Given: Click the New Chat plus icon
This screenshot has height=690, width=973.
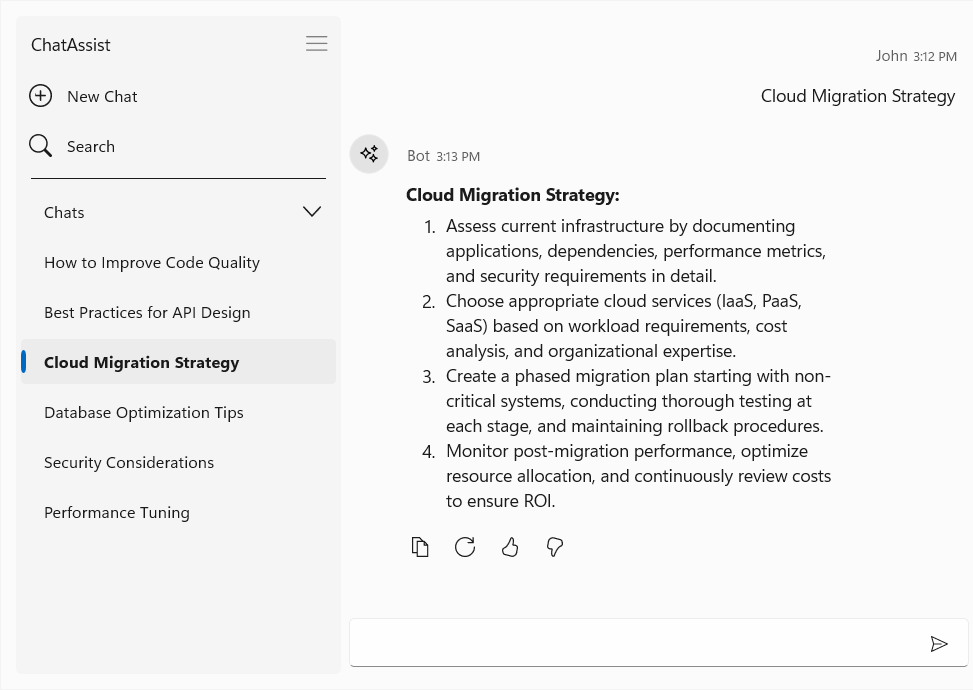Looking at the screenshot, I should pos(40,96).
